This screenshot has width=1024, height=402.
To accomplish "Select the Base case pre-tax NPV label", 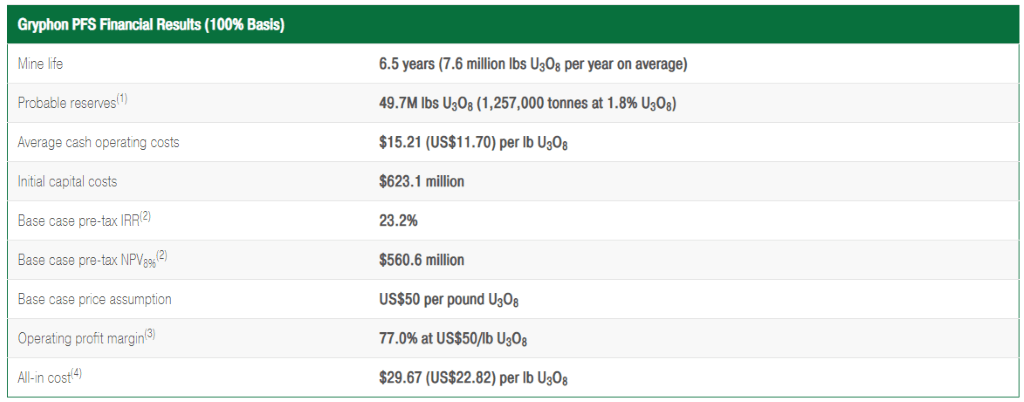I will point(86,260).
